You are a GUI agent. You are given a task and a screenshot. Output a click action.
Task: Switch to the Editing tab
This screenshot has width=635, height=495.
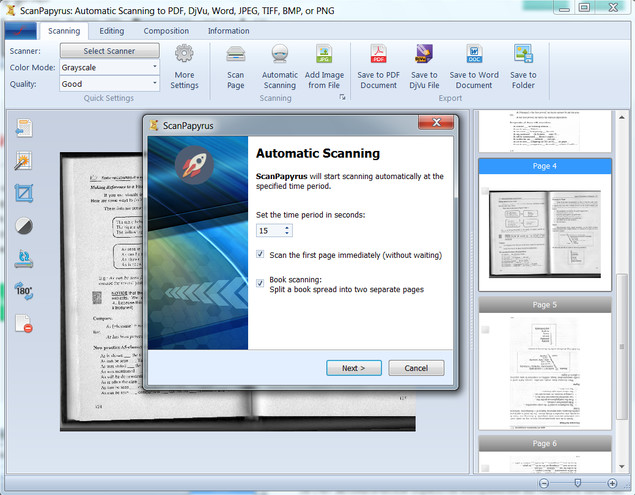112,31
